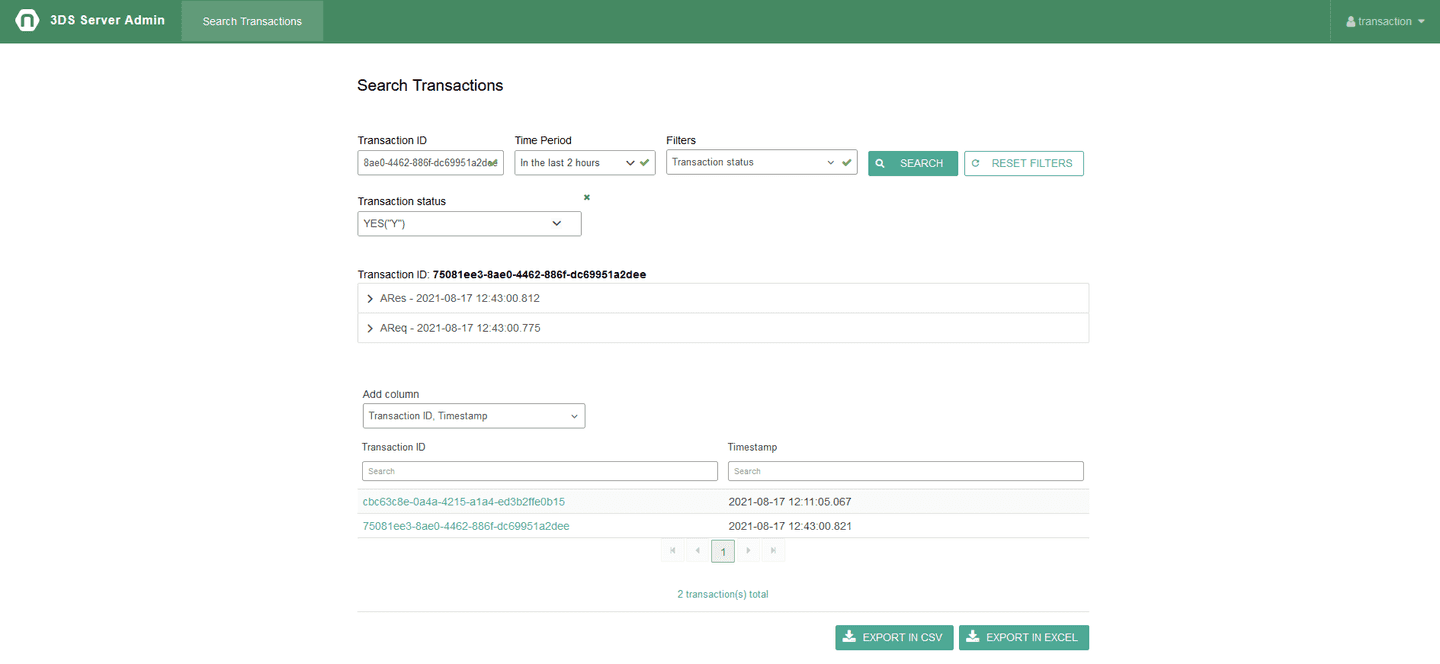
Task: Click the 2 transaction(s) total link
Action: 722,593
